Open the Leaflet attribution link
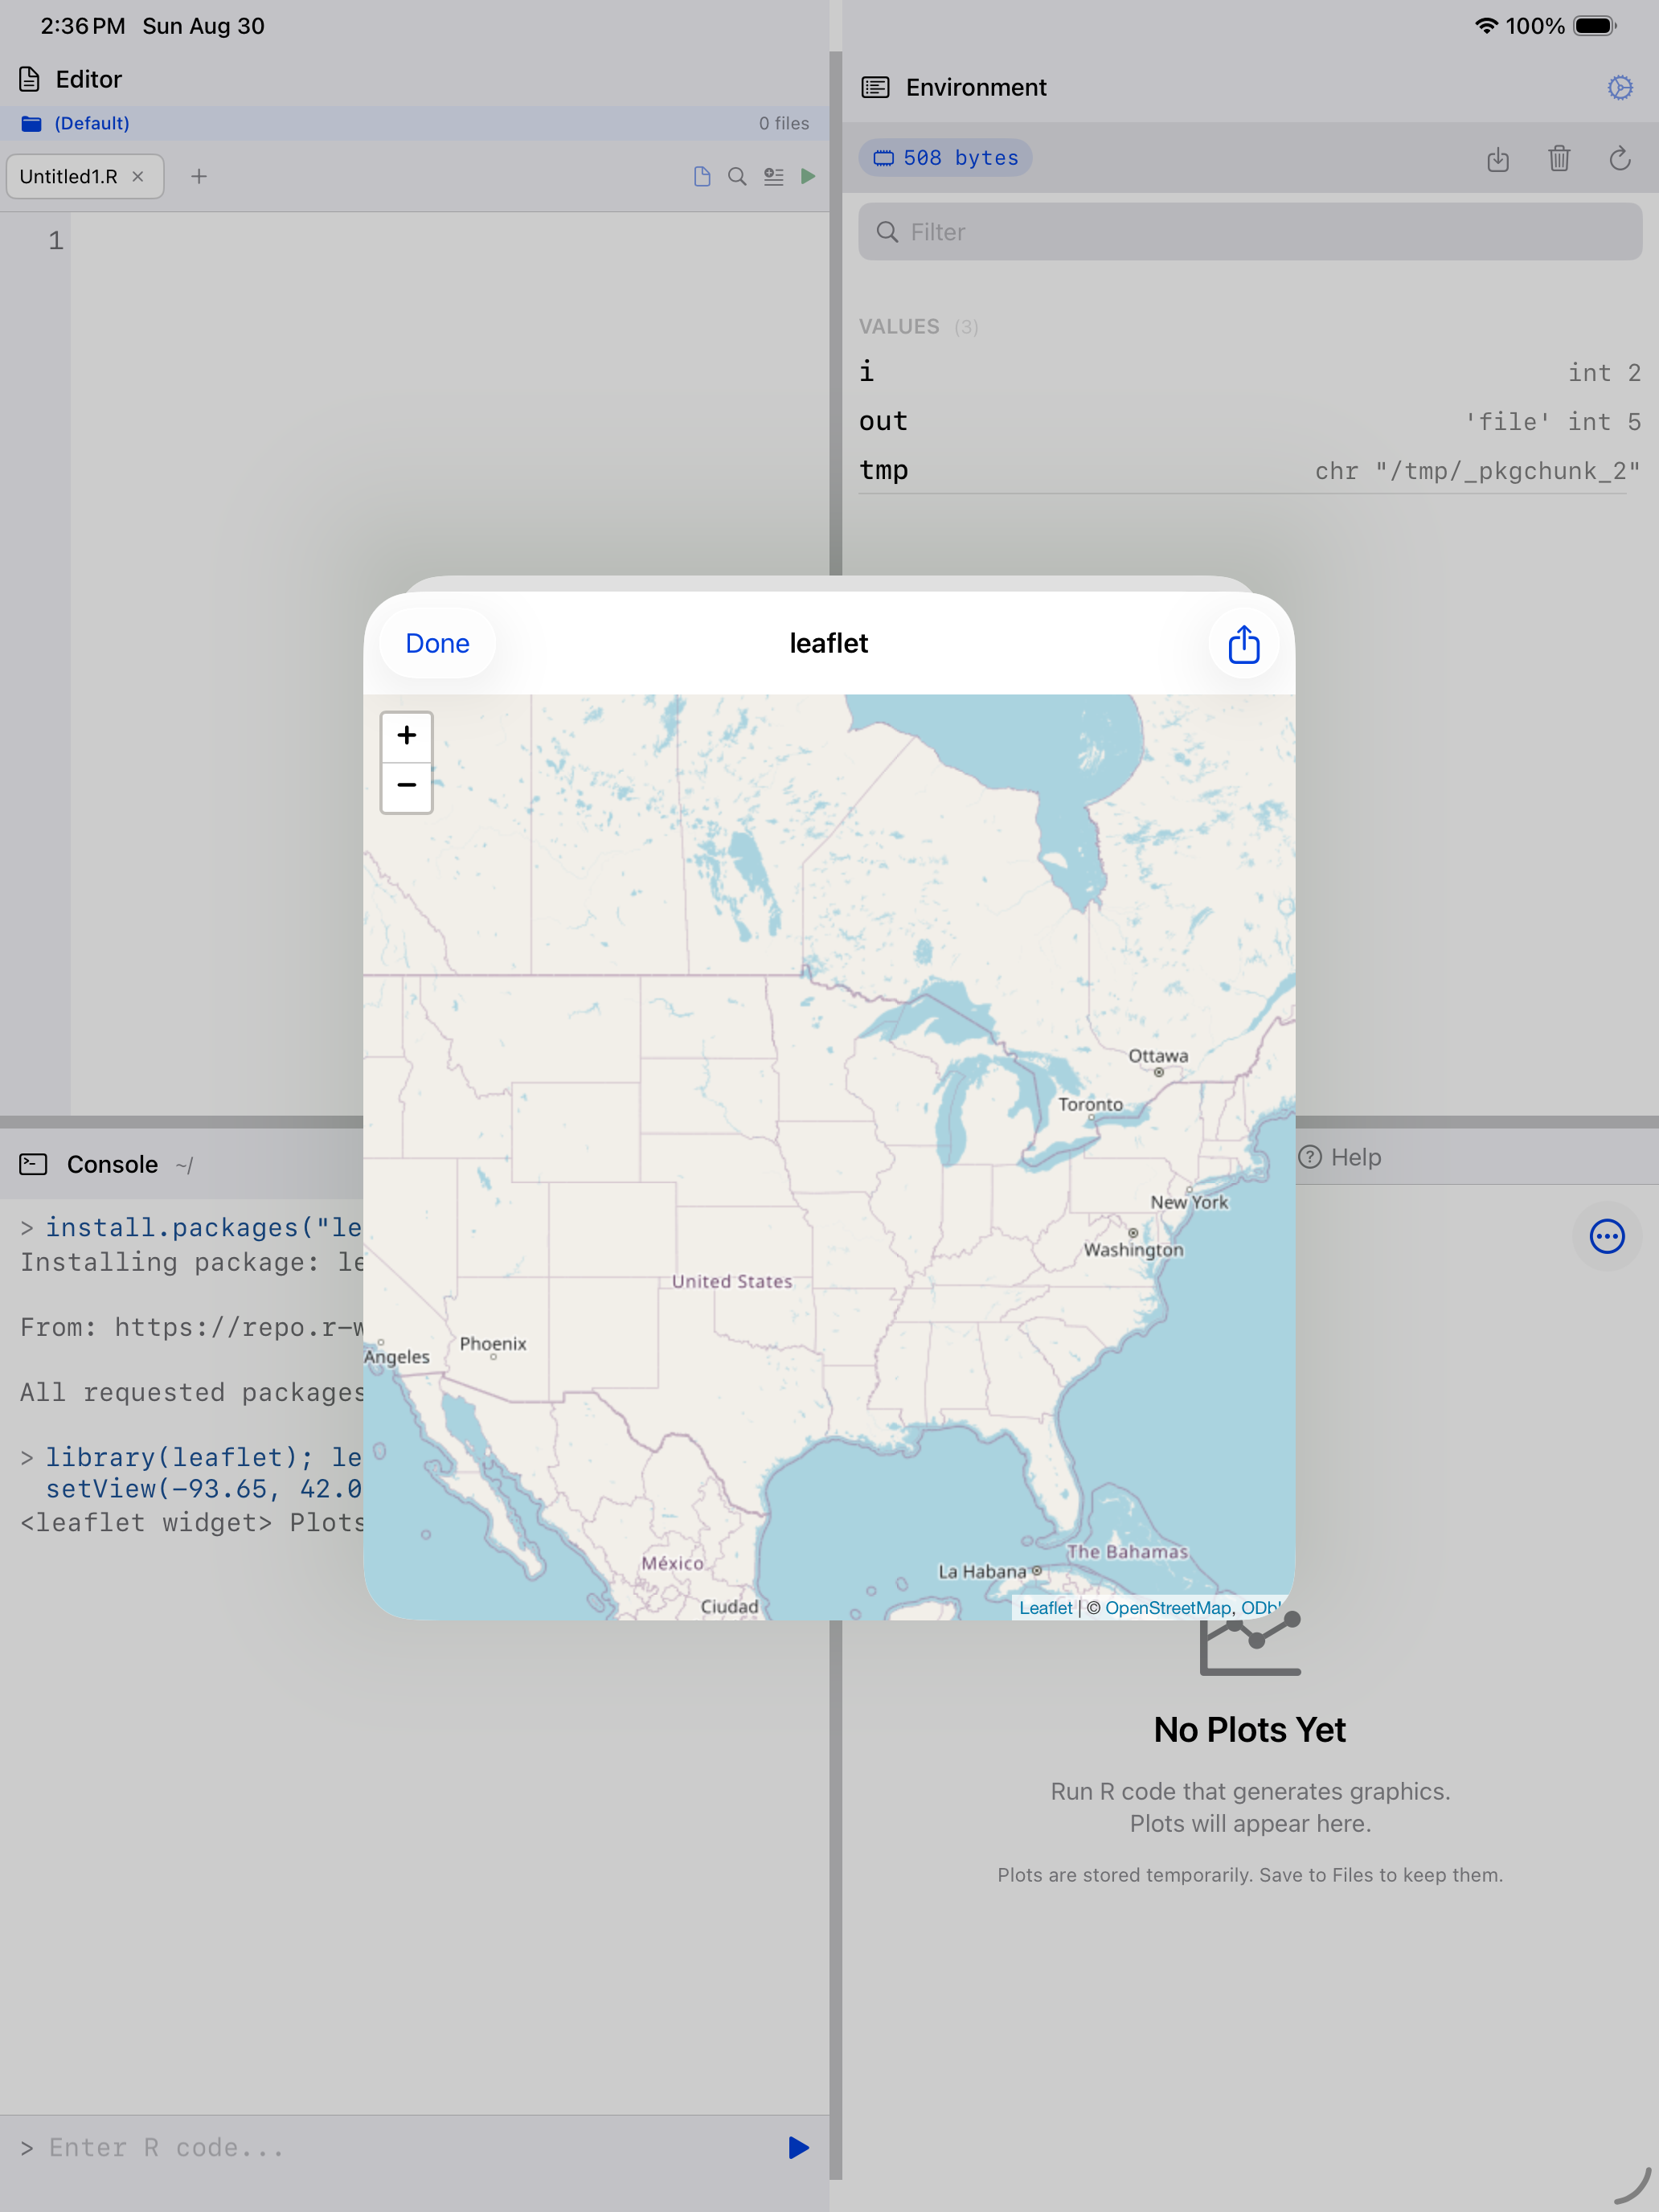1659x2212 pixels. (x=1045, y=1607)
